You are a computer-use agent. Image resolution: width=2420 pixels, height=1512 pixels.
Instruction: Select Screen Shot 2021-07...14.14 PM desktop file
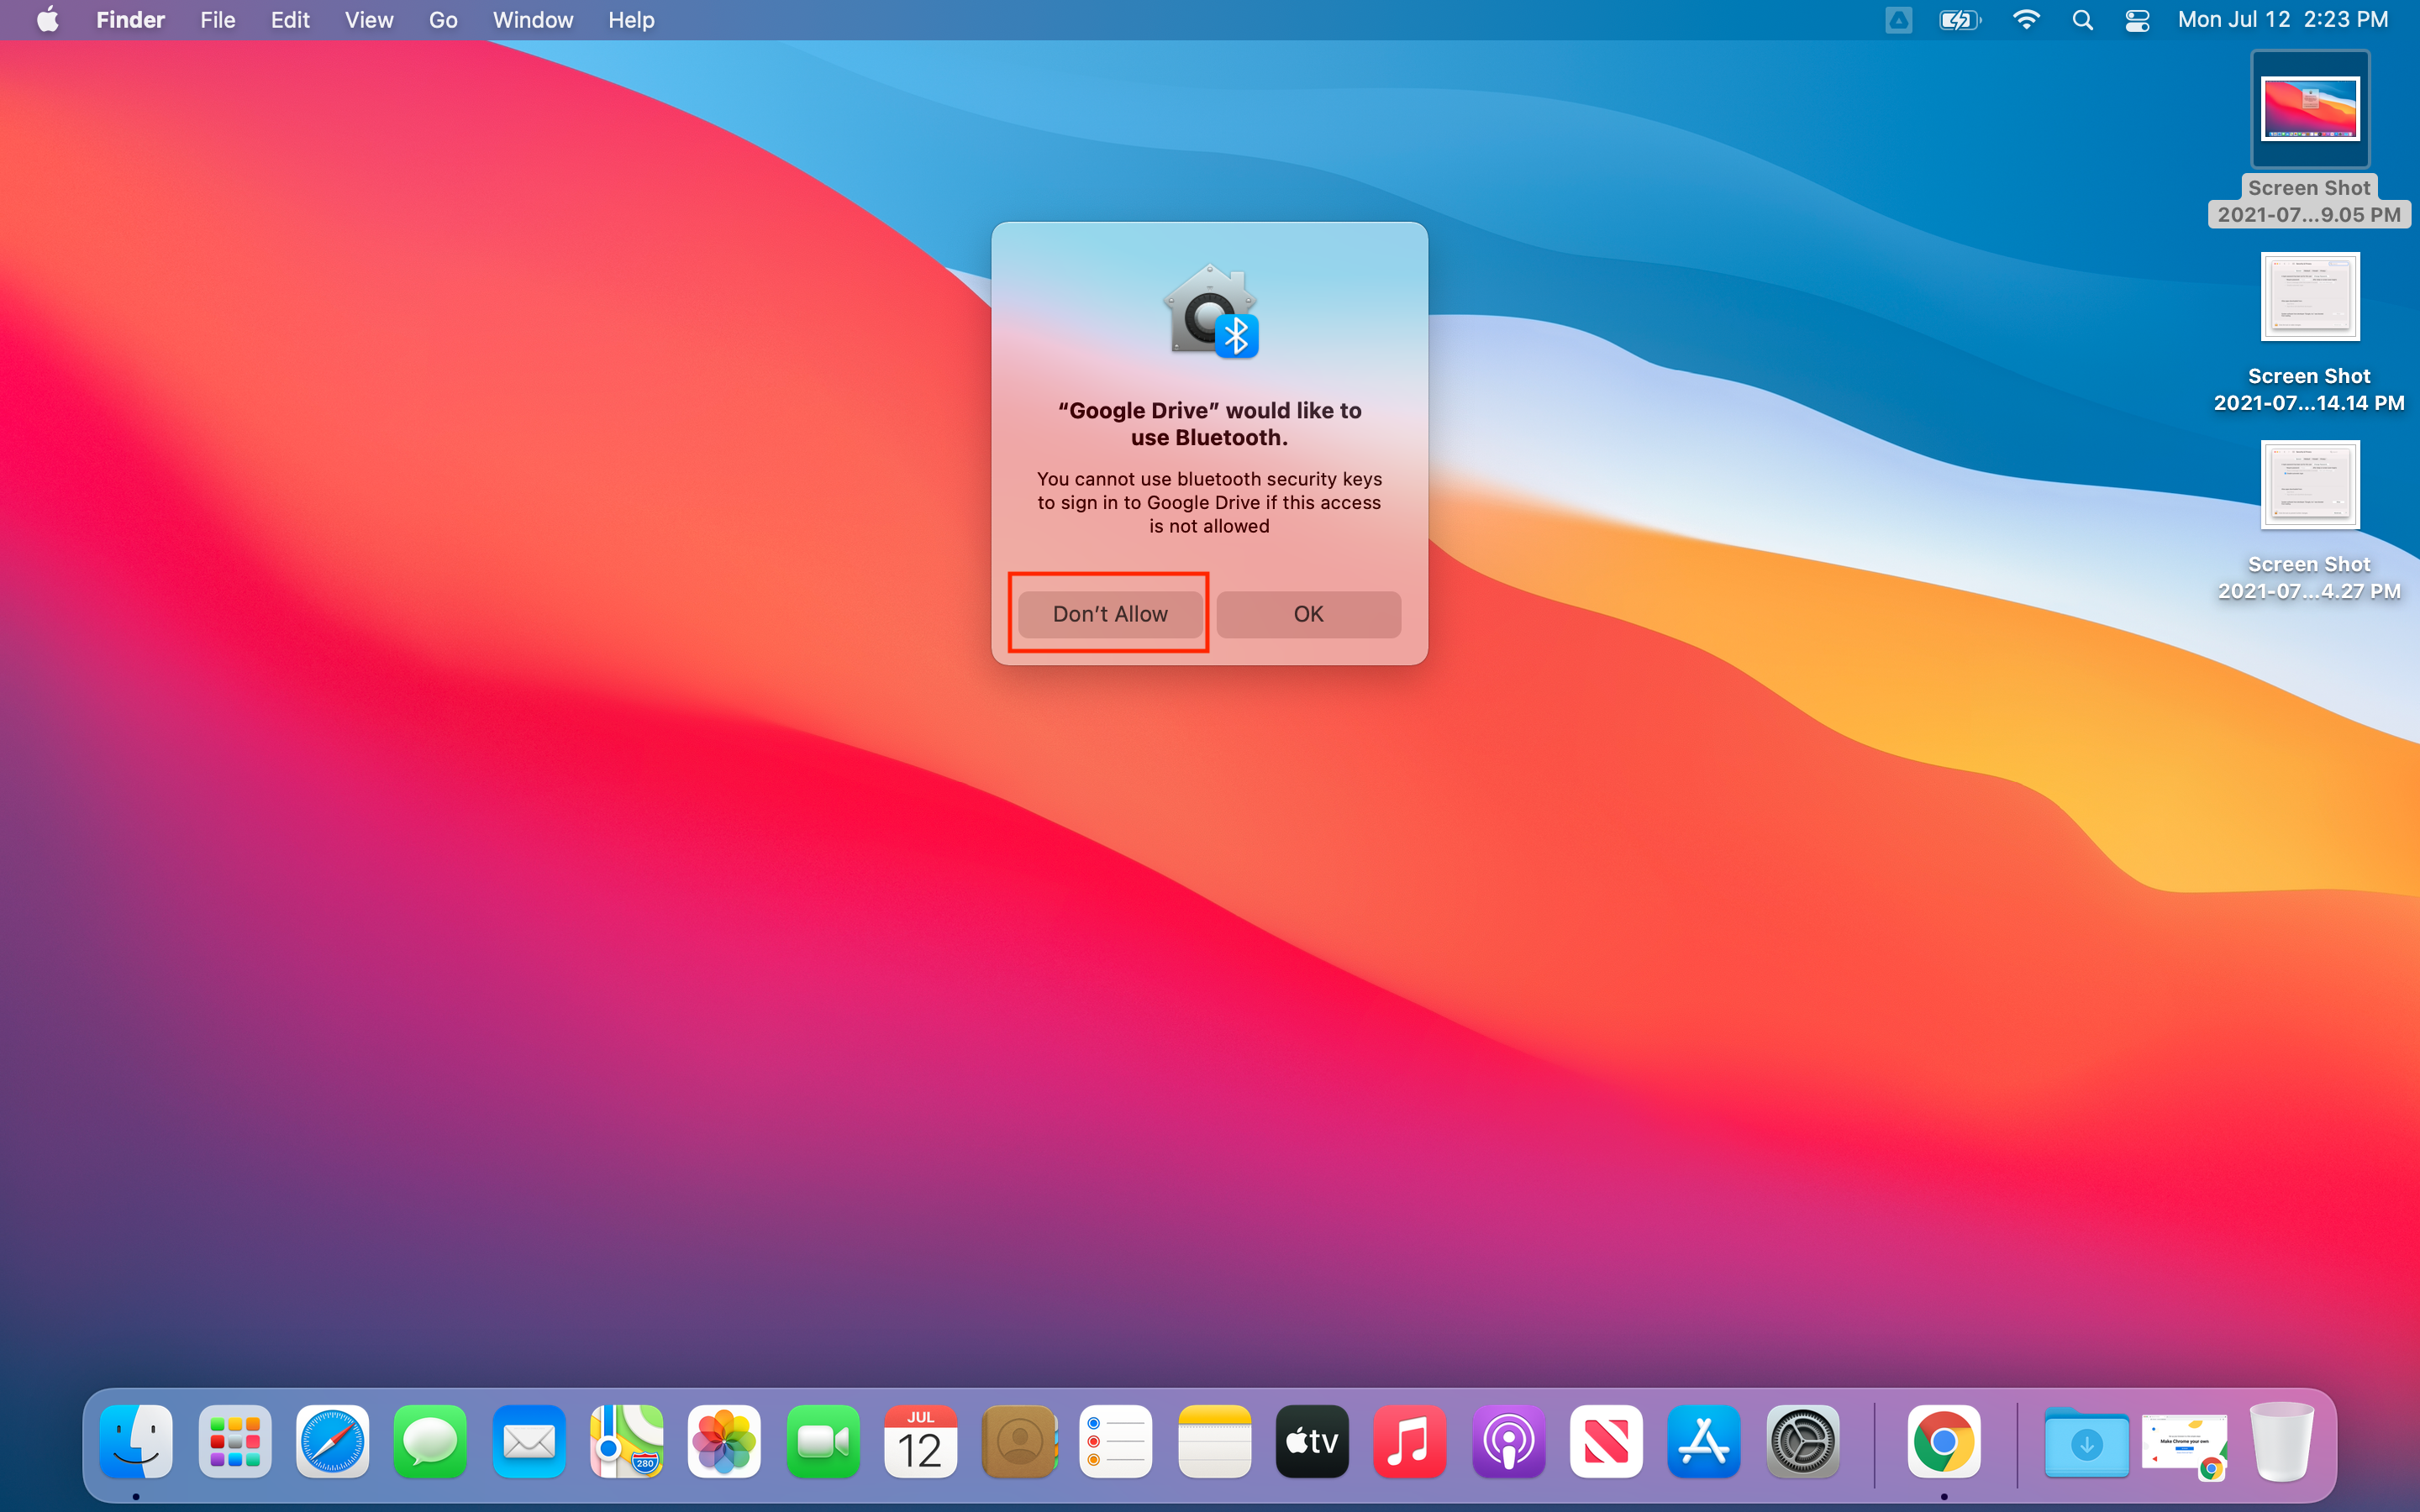2310,333
